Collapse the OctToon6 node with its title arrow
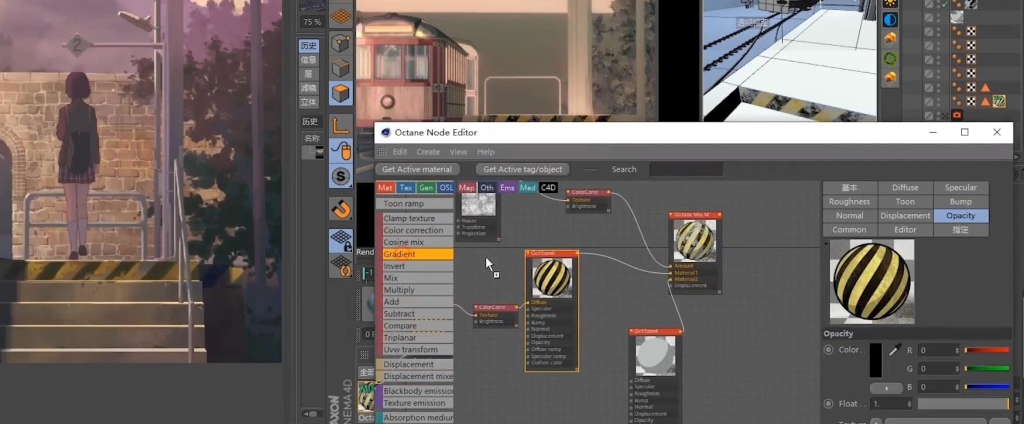 click(x=529, y=253)
